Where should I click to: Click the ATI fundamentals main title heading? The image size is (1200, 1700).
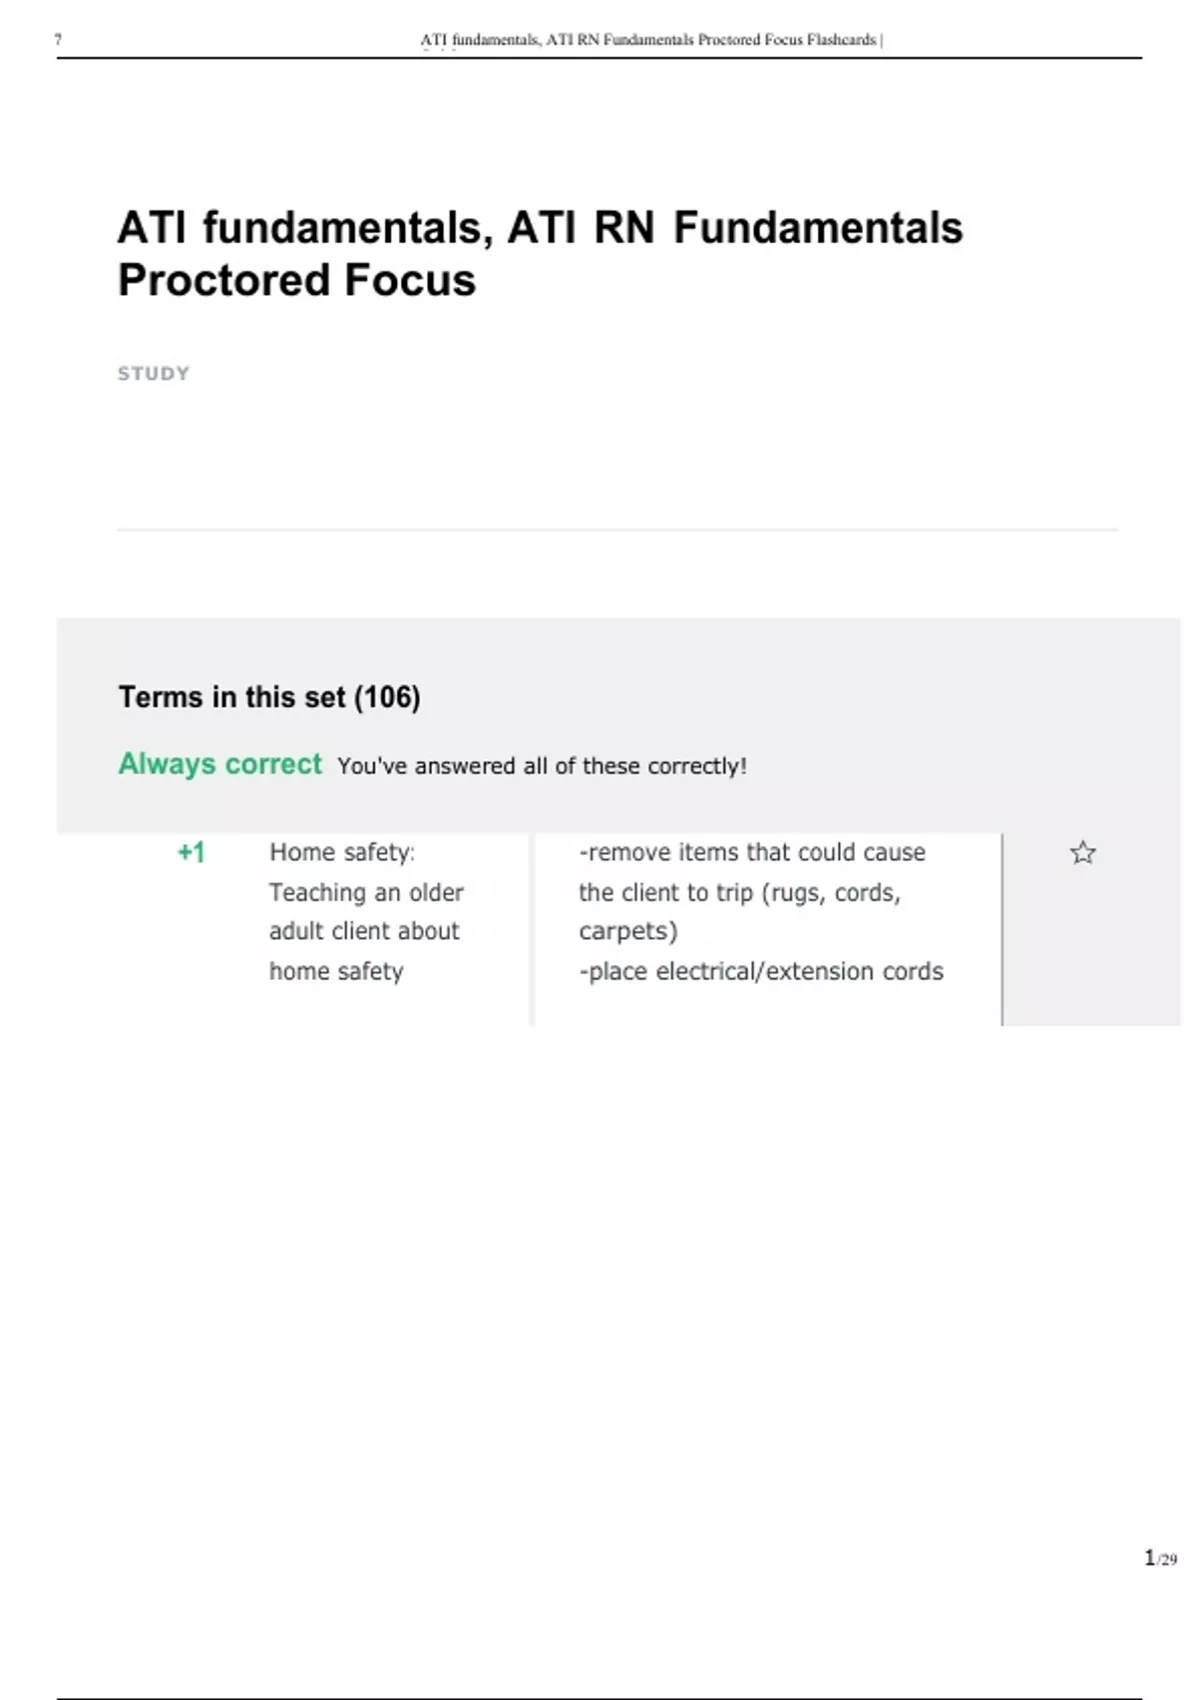click(x=539, y=228)
